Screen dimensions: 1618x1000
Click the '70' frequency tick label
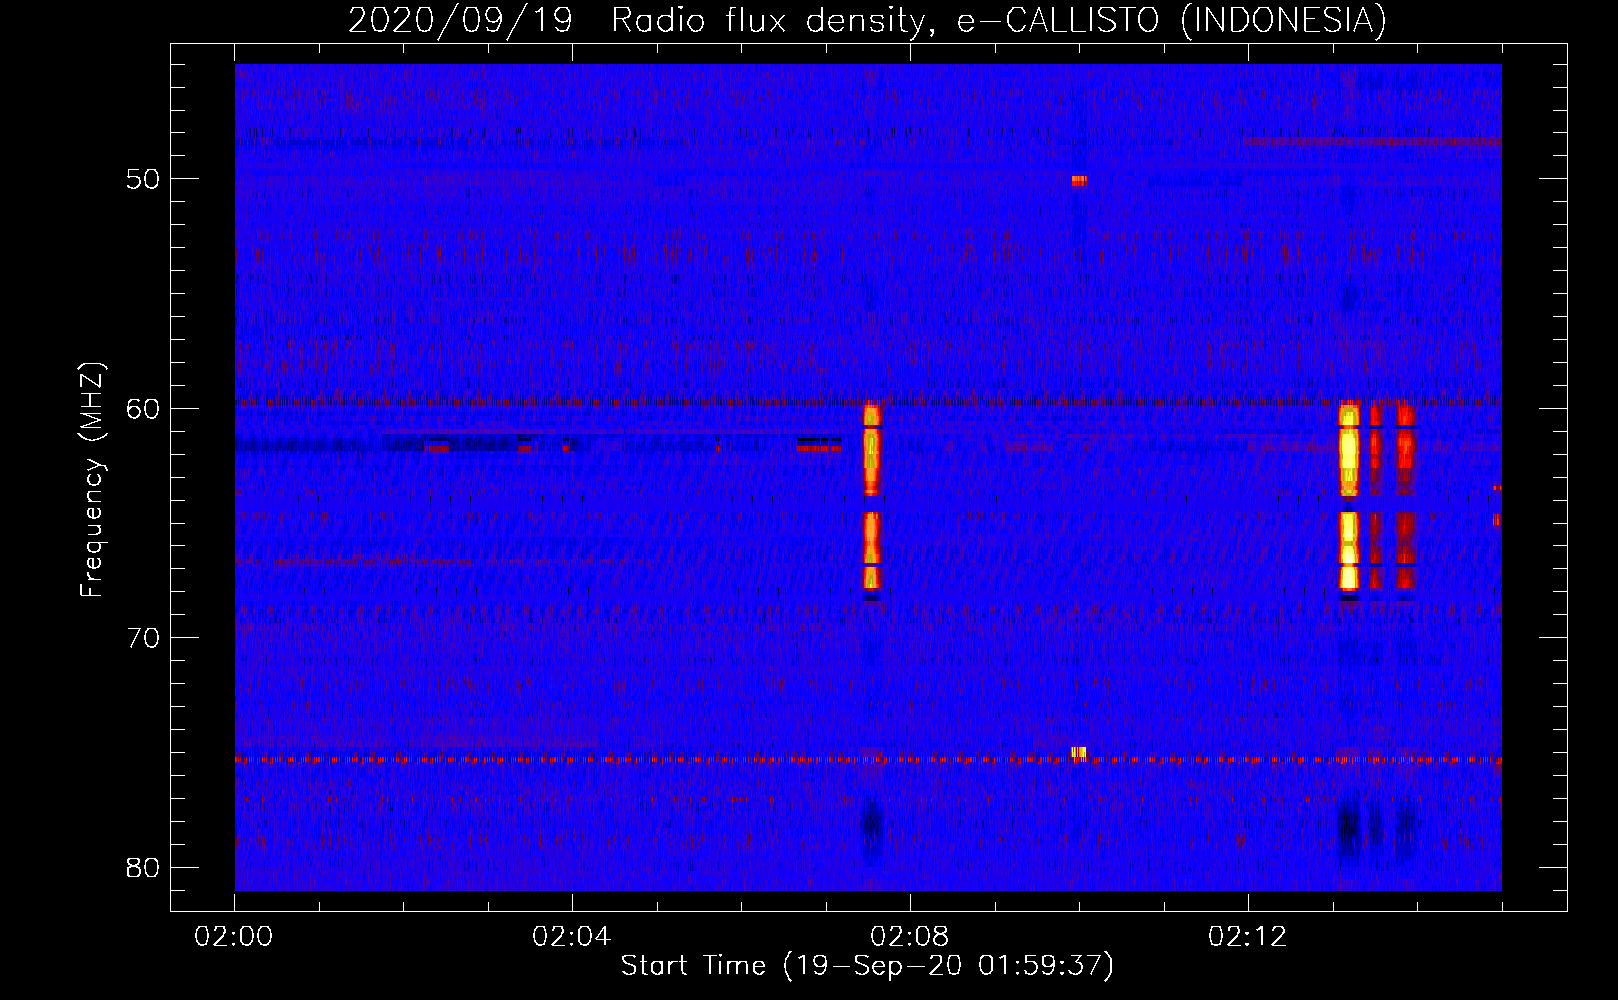point(143,637)
